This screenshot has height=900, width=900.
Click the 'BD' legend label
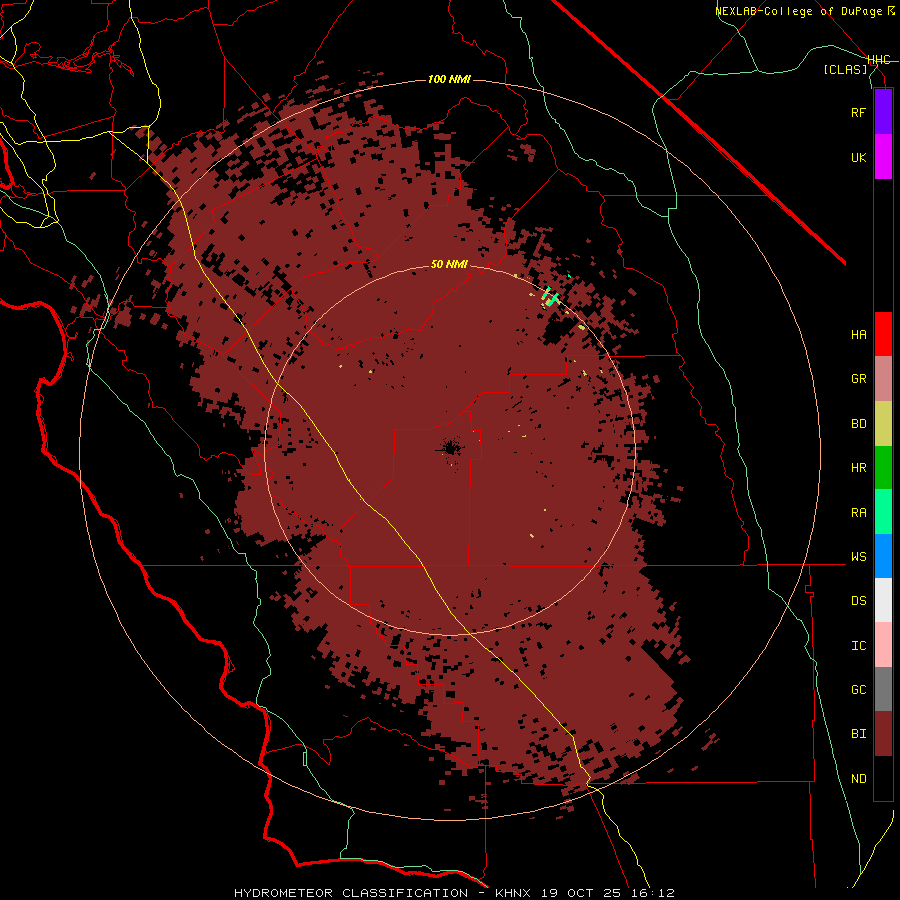[x=858, y=424]
